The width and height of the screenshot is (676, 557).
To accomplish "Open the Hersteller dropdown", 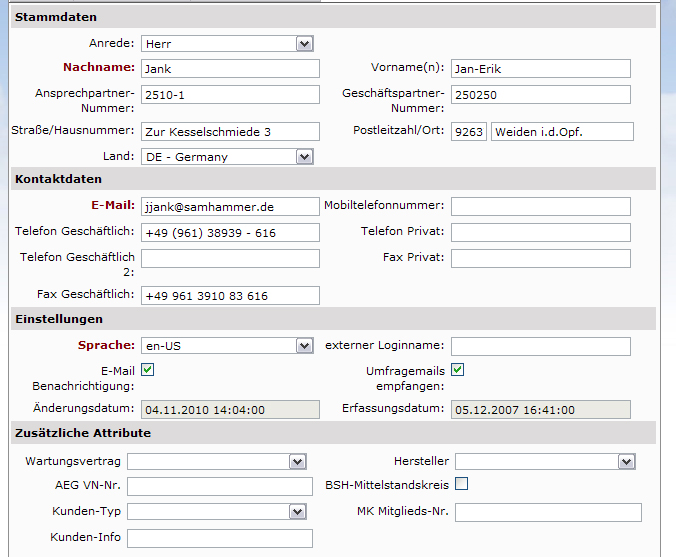I will [x=545, y=461].
